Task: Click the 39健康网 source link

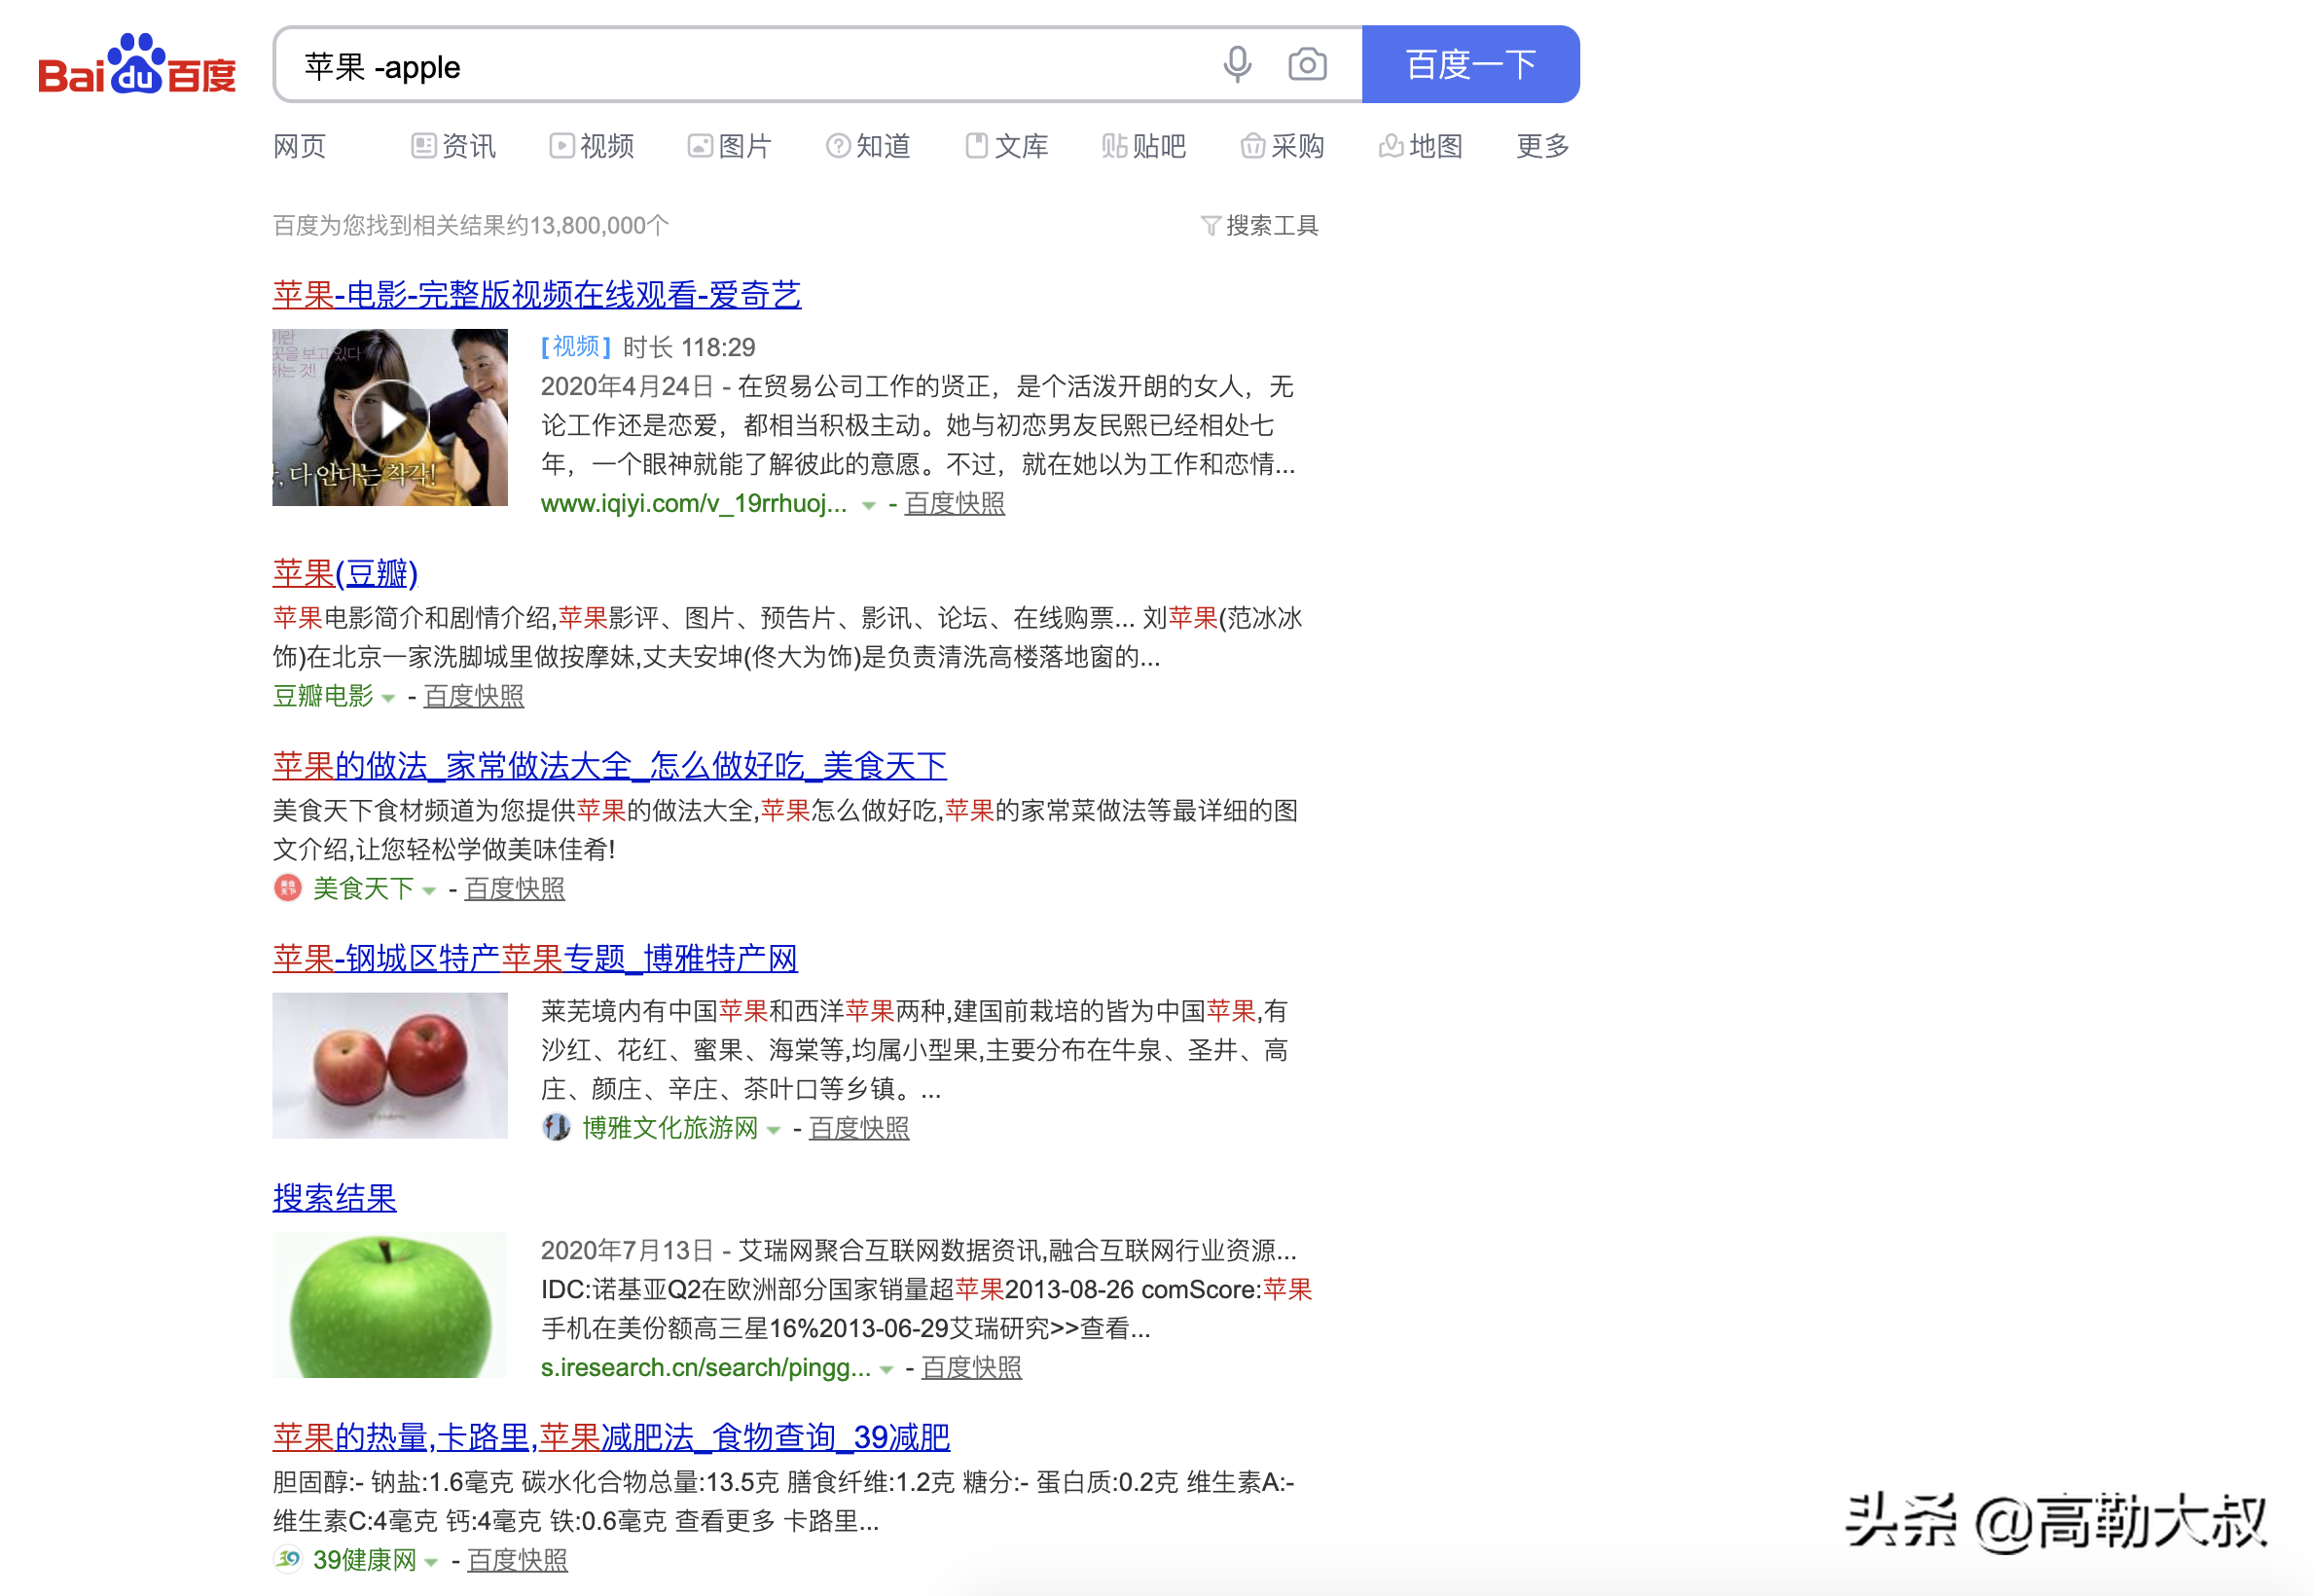Action: pos(365,1560)
